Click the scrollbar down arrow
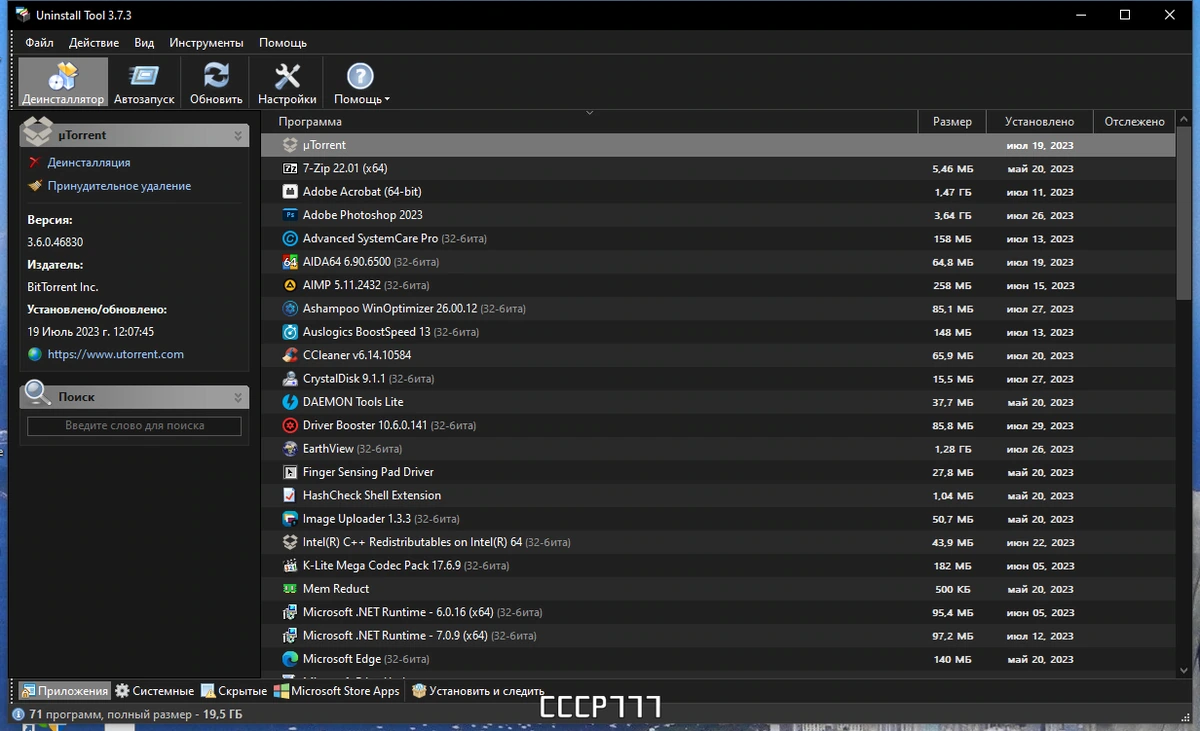Image resolution: width=1200 pixels, height=731 pixels. pyautogui.click(x=1185, y=670)
